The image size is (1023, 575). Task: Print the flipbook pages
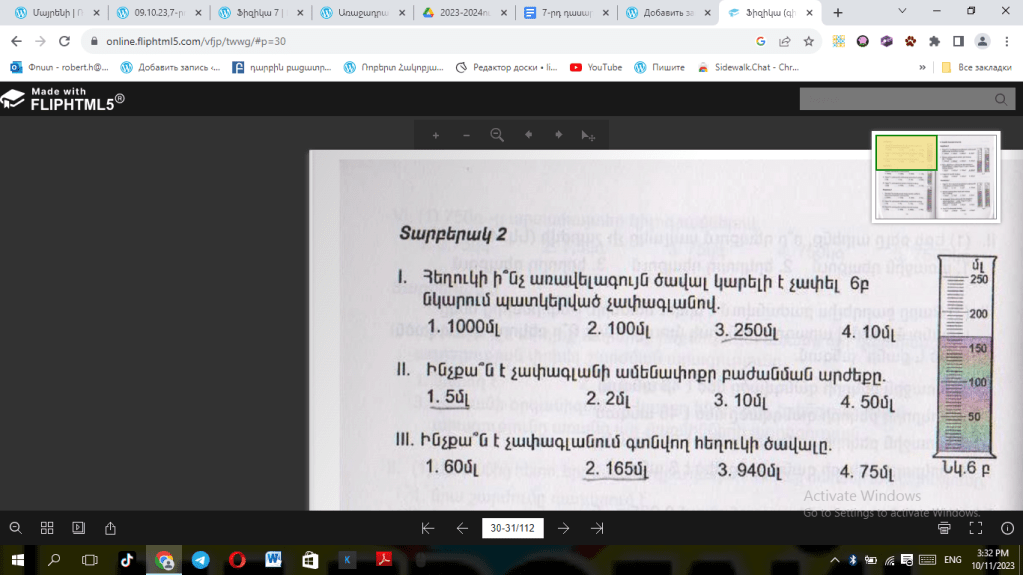pos(945,528)
